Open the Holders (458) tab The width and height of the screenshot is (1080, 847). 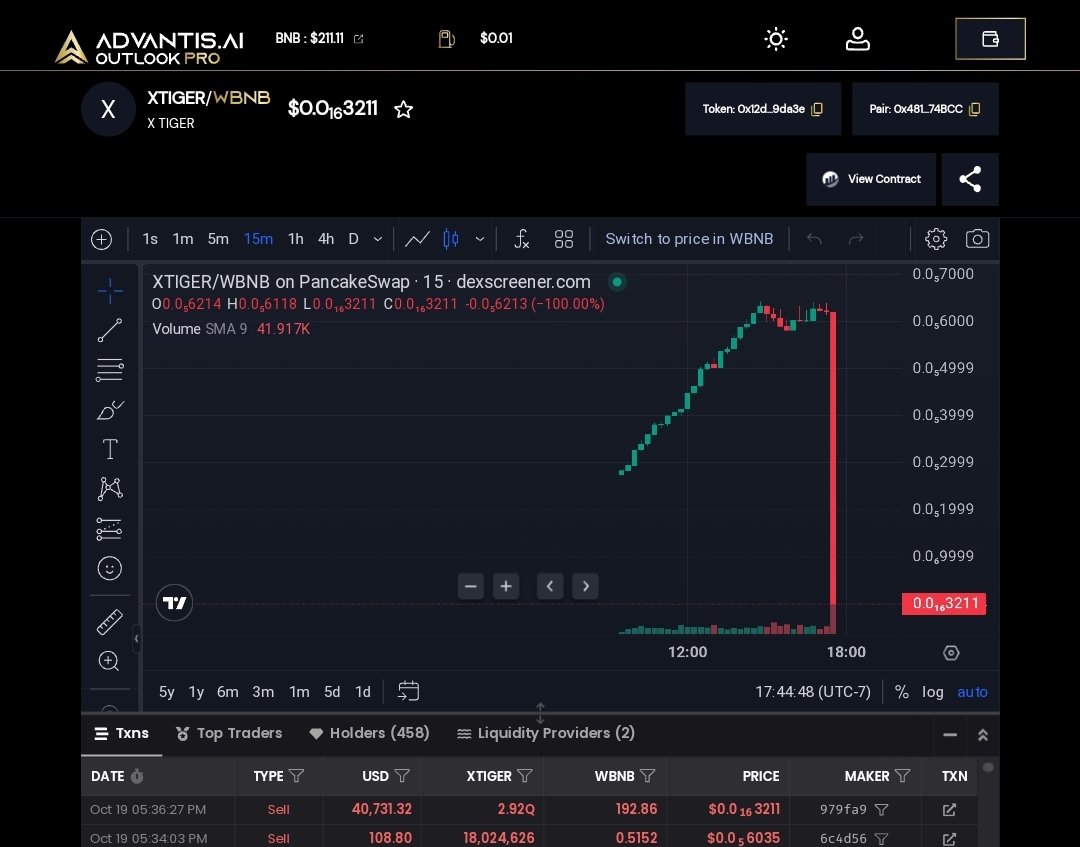369,734
